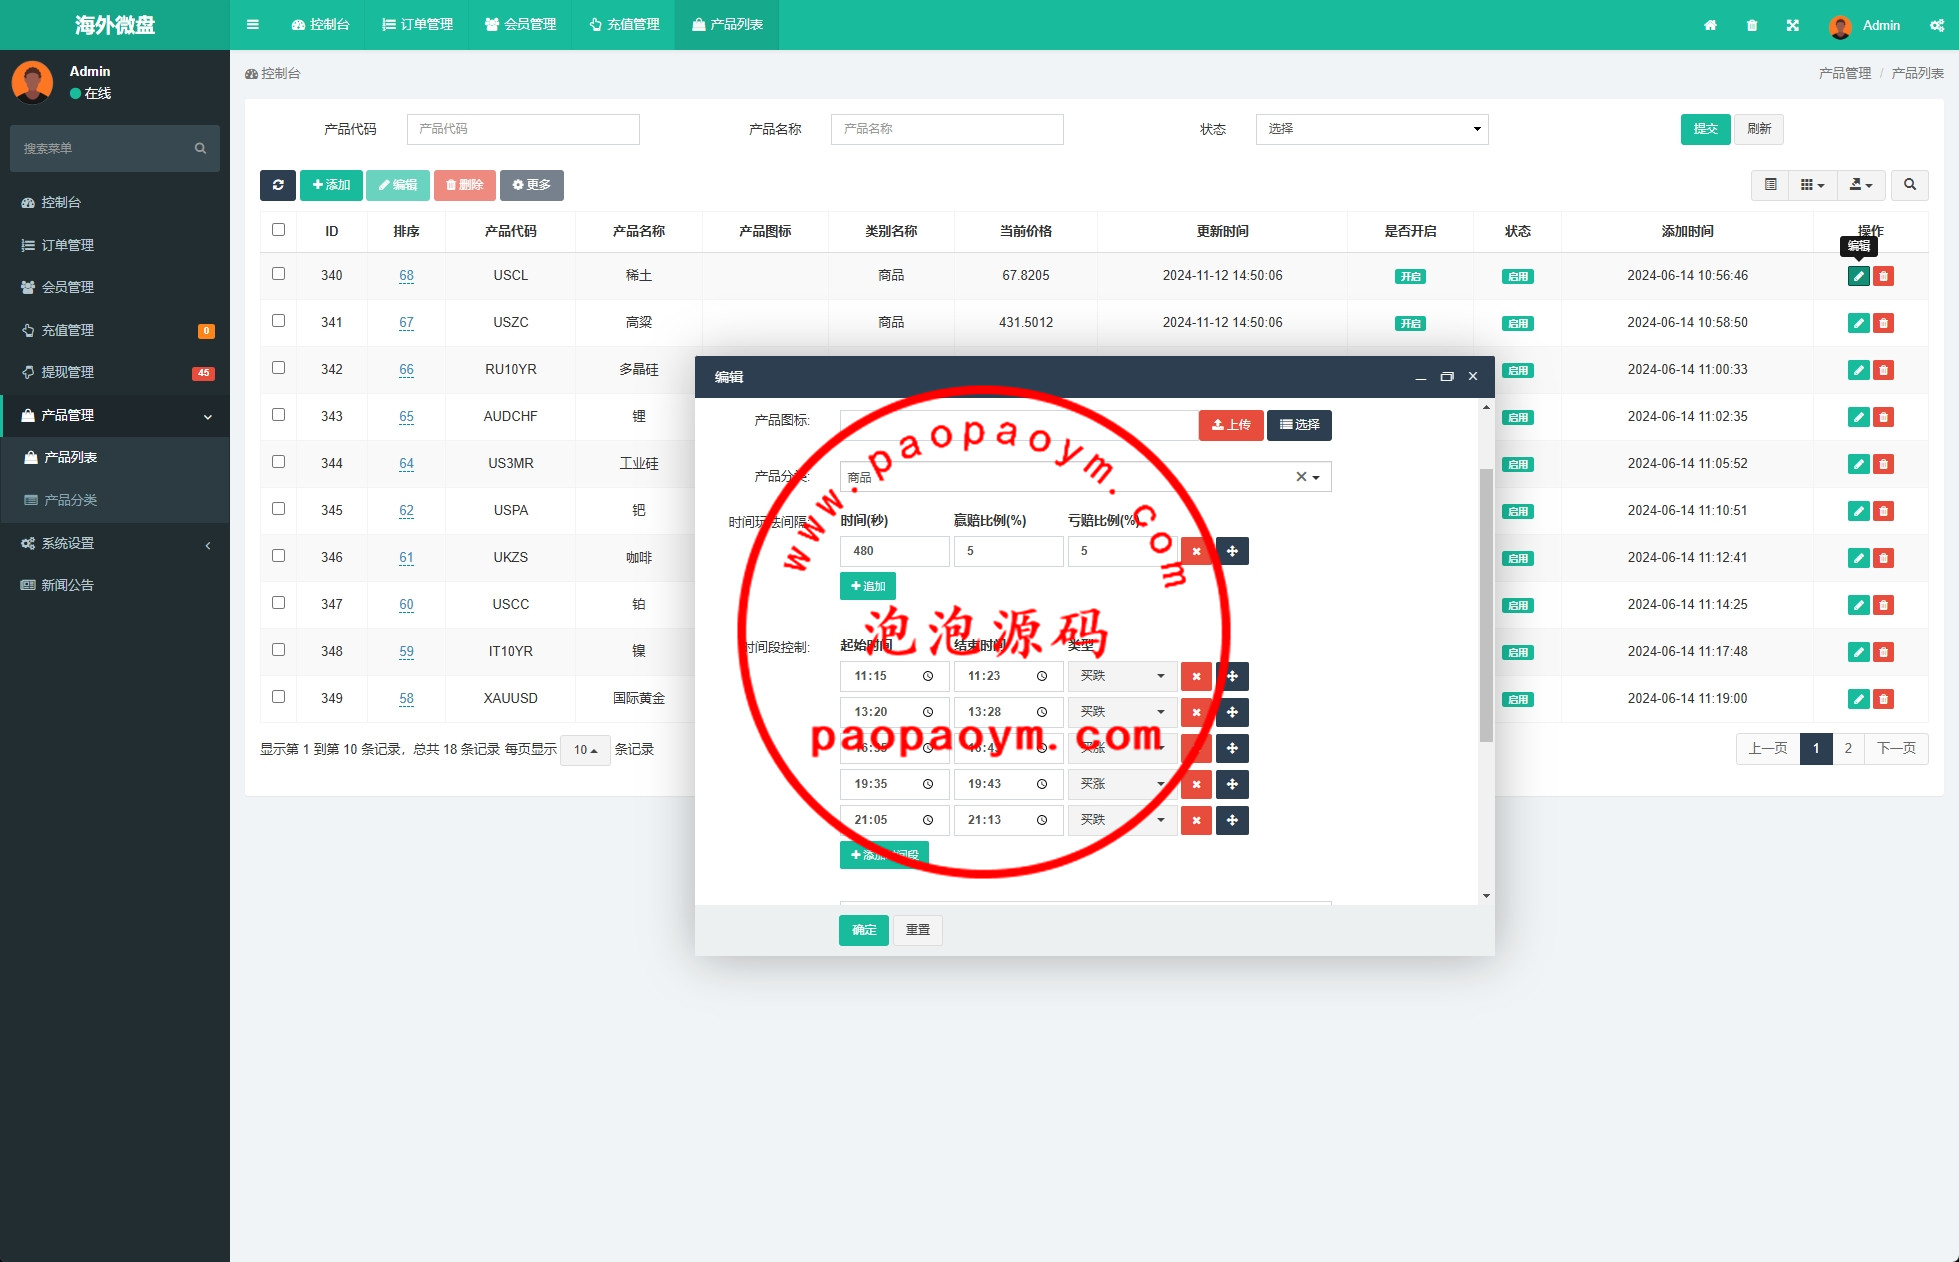Screen dimensions: 1959x1262
Task: Switch to the 充值管理 top tab
Action: [x=623, y=25]
